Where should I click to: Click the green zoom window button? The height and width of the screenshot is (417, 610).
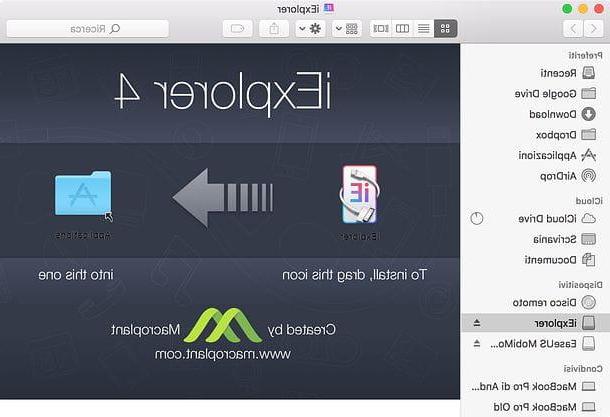click(x=567, y=9)
